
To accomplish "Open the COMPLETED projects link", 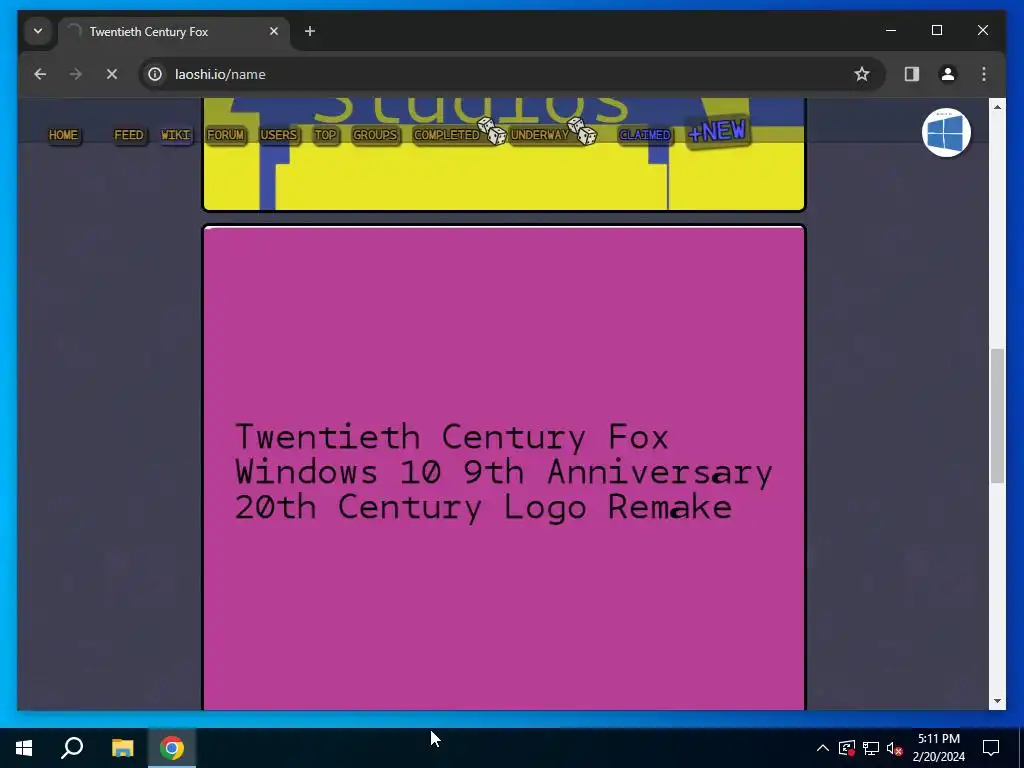I will (447, 135).
